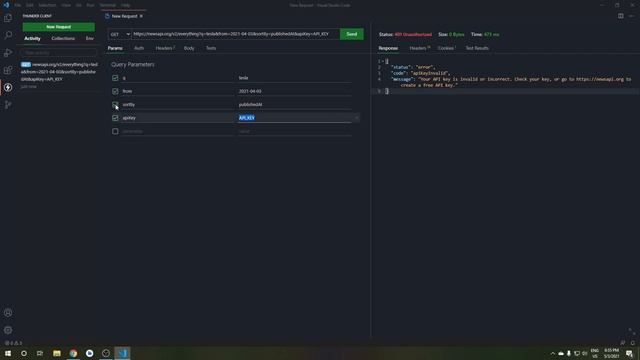Open the Edit menu
The image size is (640, 360).
(x=29, y=5)
